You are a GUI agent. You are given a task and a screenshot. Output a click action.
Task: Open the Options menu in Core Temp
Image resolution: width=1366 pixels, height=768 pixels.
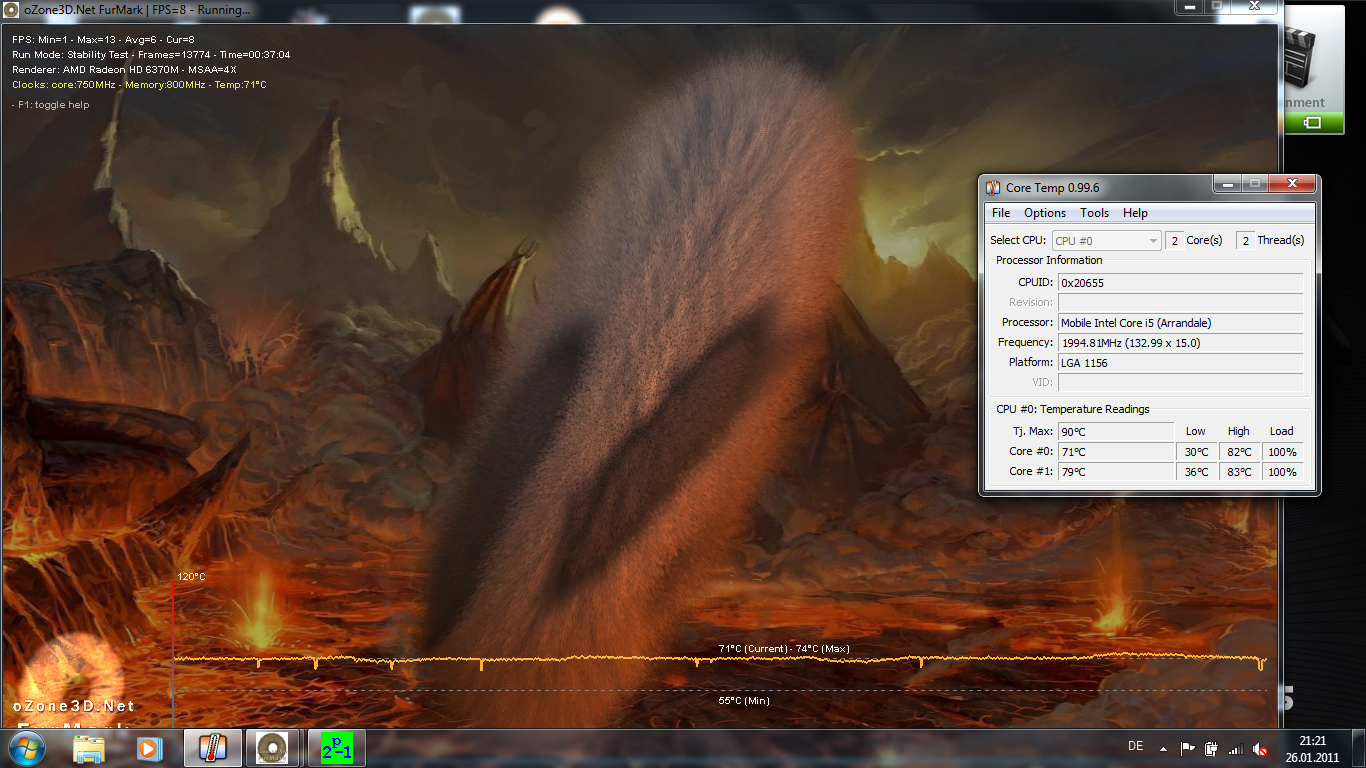click(x=1045, y=213)
